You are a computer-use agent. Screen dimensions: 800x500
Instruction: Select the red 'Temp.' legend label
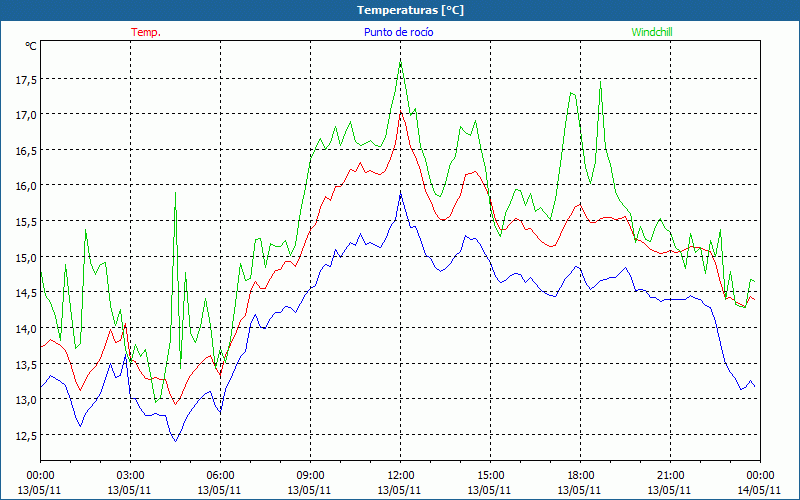coord(146,32)
